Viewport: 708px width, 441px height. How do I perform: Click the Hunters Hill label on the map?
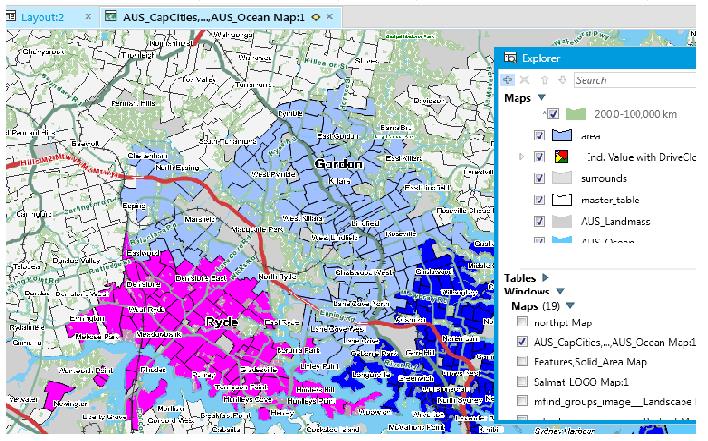[x=316, y=390]
